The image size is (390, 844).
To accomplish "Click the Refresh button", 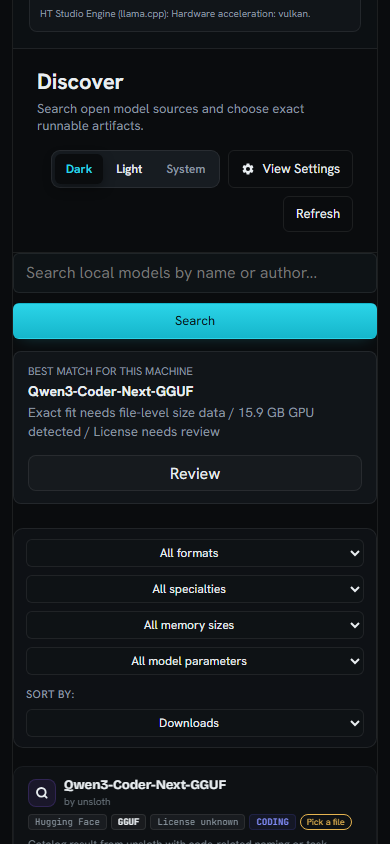I will tap(318, 214).
